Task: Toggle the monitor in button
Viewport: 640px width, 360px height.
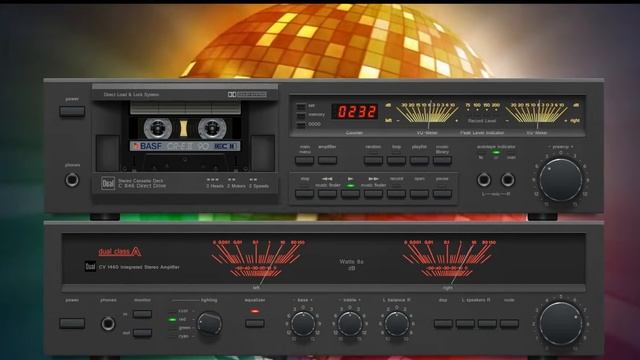Action: point(142,314)
